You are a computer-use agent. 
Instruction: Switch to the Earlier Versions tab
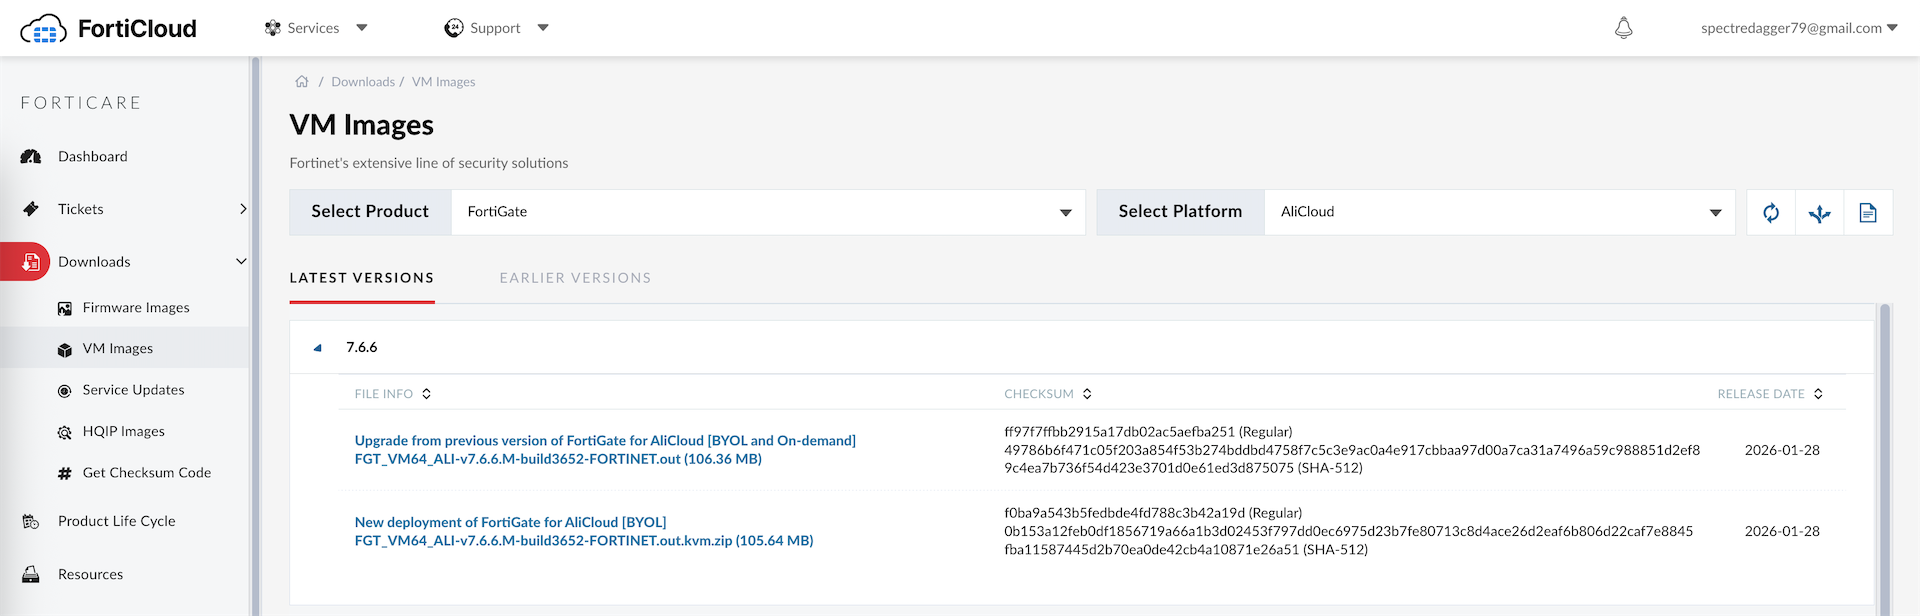(575, 278)
